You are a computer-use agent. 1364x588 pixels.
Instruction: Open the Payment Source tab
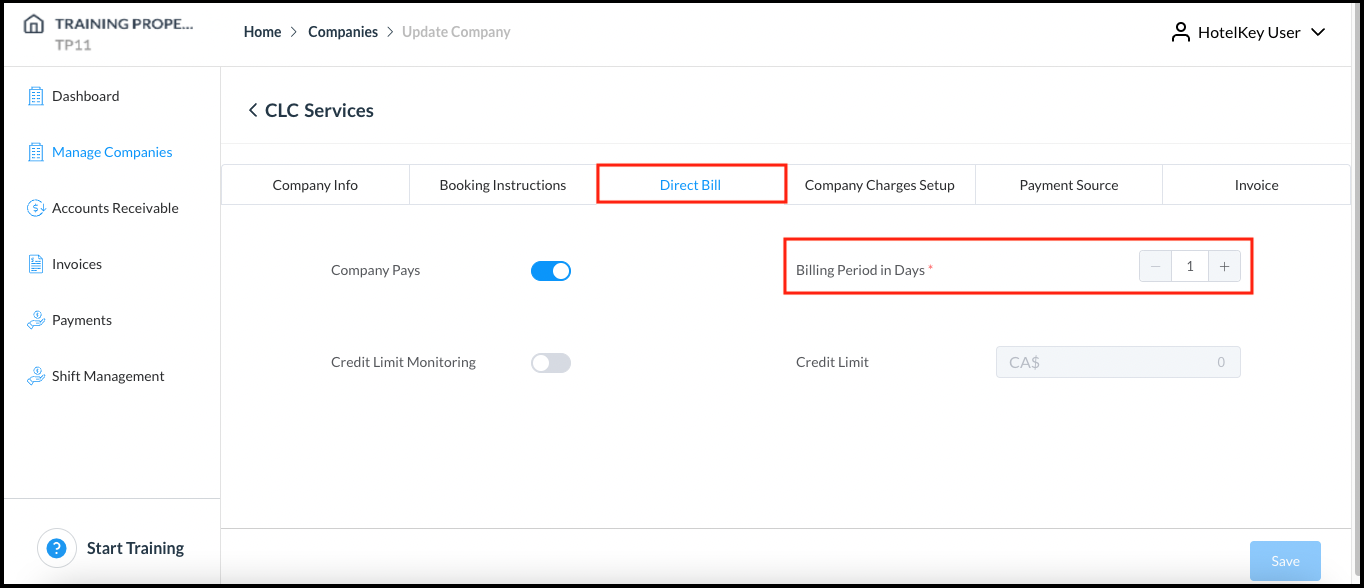coord(1067,184)
